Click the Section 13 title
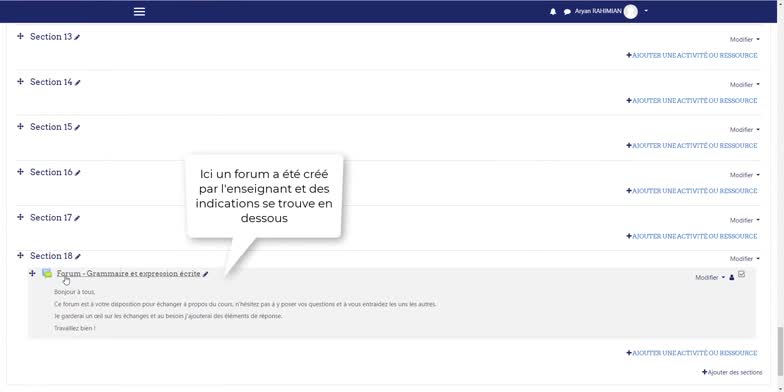The width and height of the screenshot is (784, 392). (51, 36)
